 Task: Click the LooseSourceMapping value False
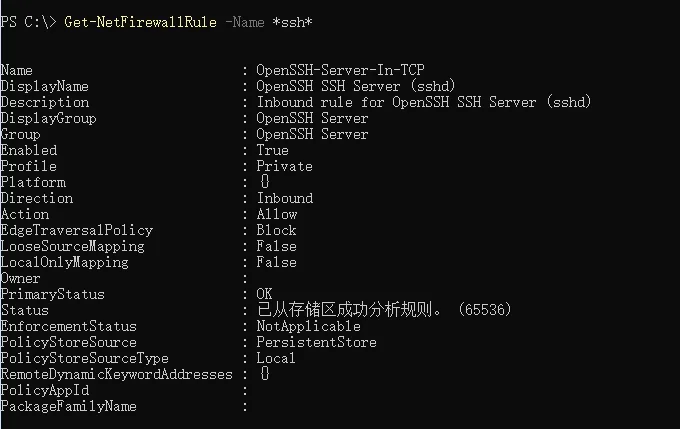pos(276,246)
